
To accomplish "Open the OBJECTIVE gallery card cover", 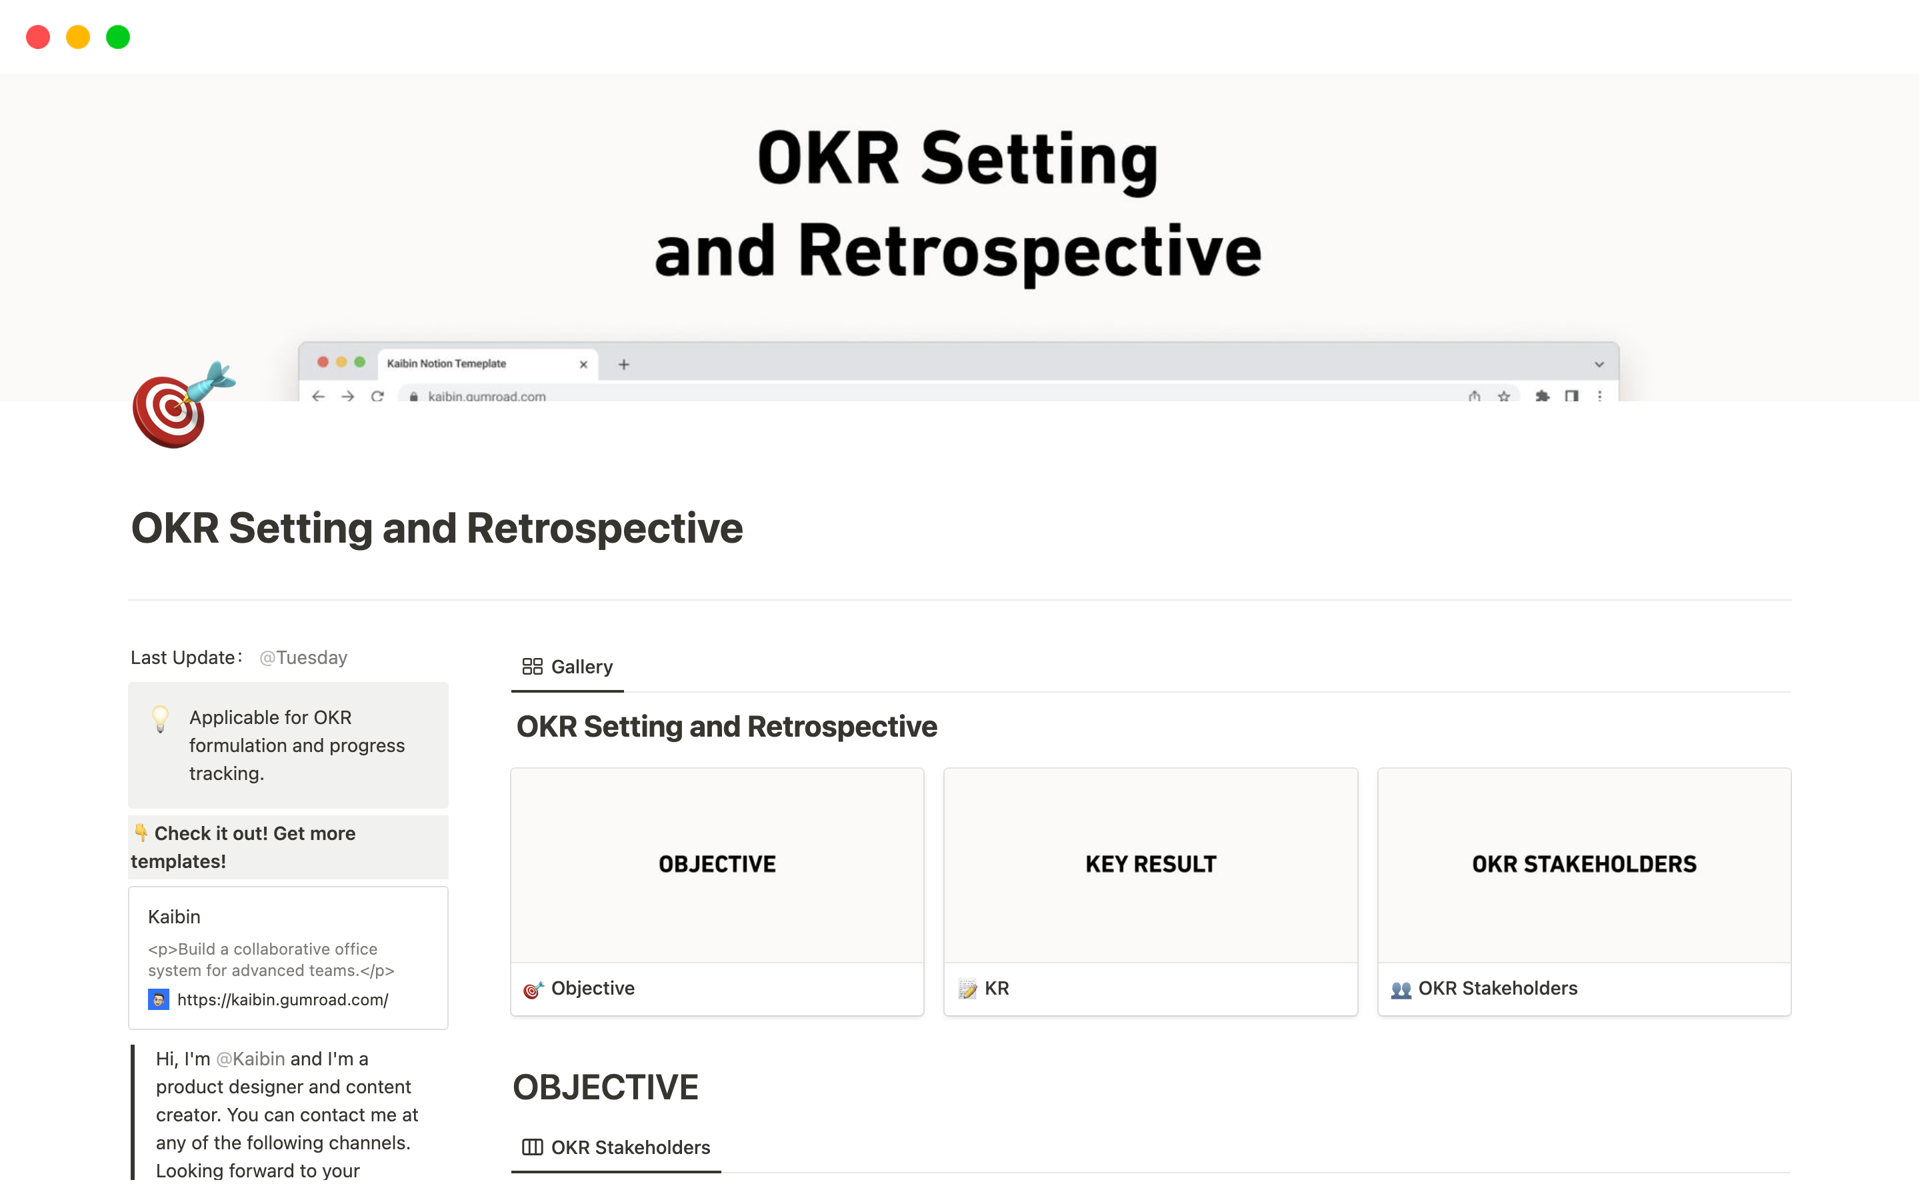I will [x=717, y=865].
